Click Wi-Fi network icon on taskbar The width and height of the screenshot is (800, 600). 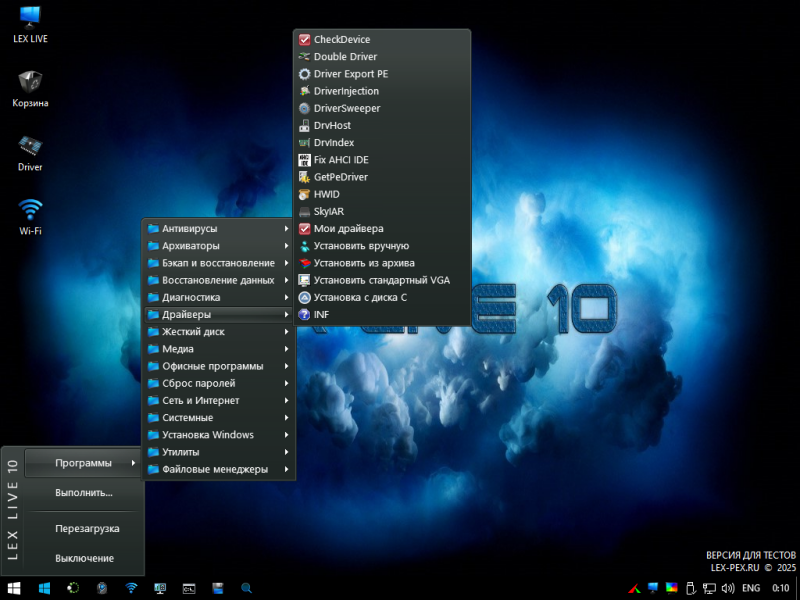click(131, 588)
